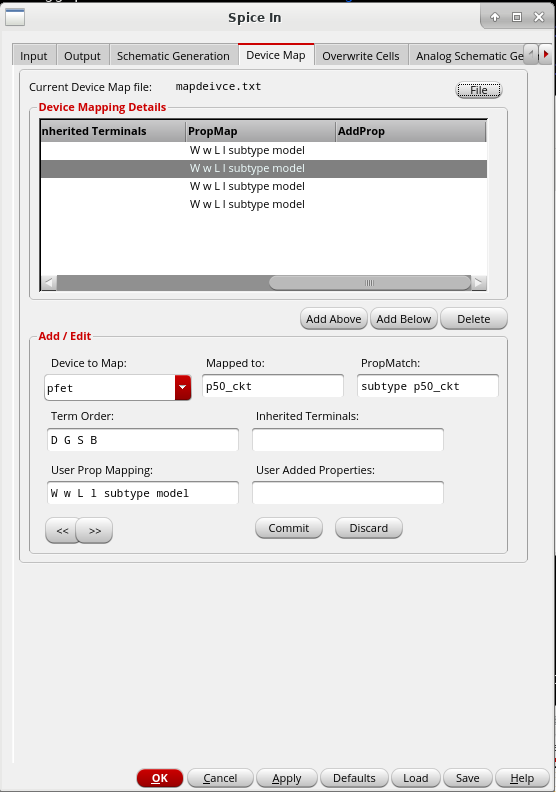Commit the edited device mapping
Image resolution: width=556 pixels, height=792 pixels.
coord(289,528)
